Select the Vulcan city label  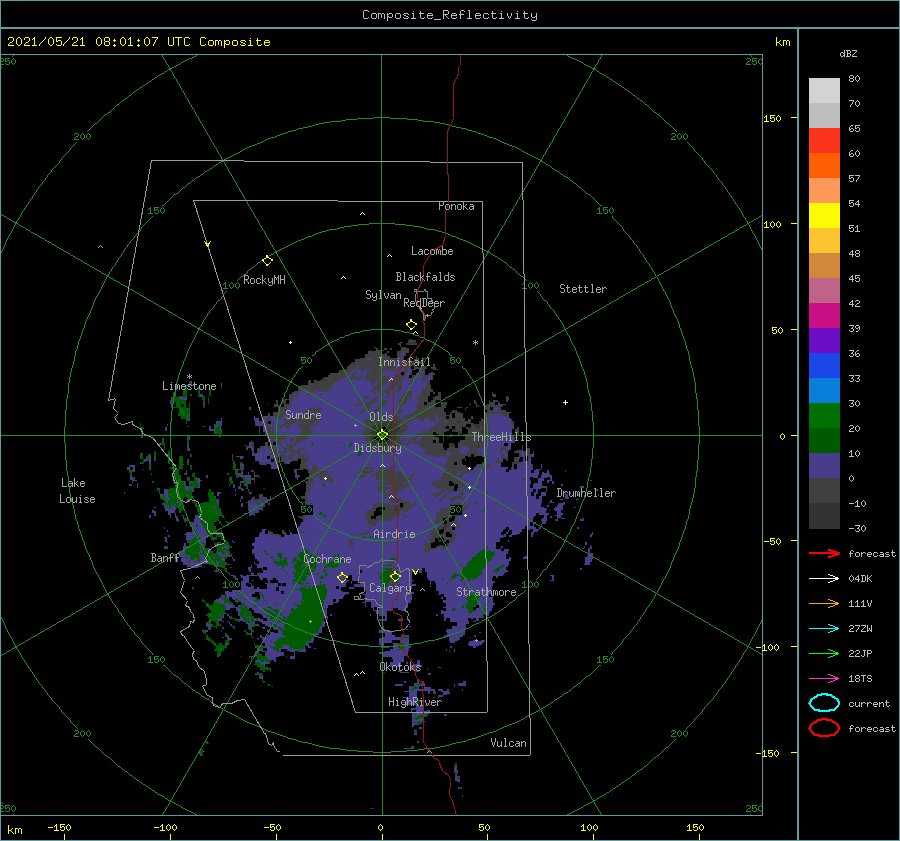pos(509,743)
